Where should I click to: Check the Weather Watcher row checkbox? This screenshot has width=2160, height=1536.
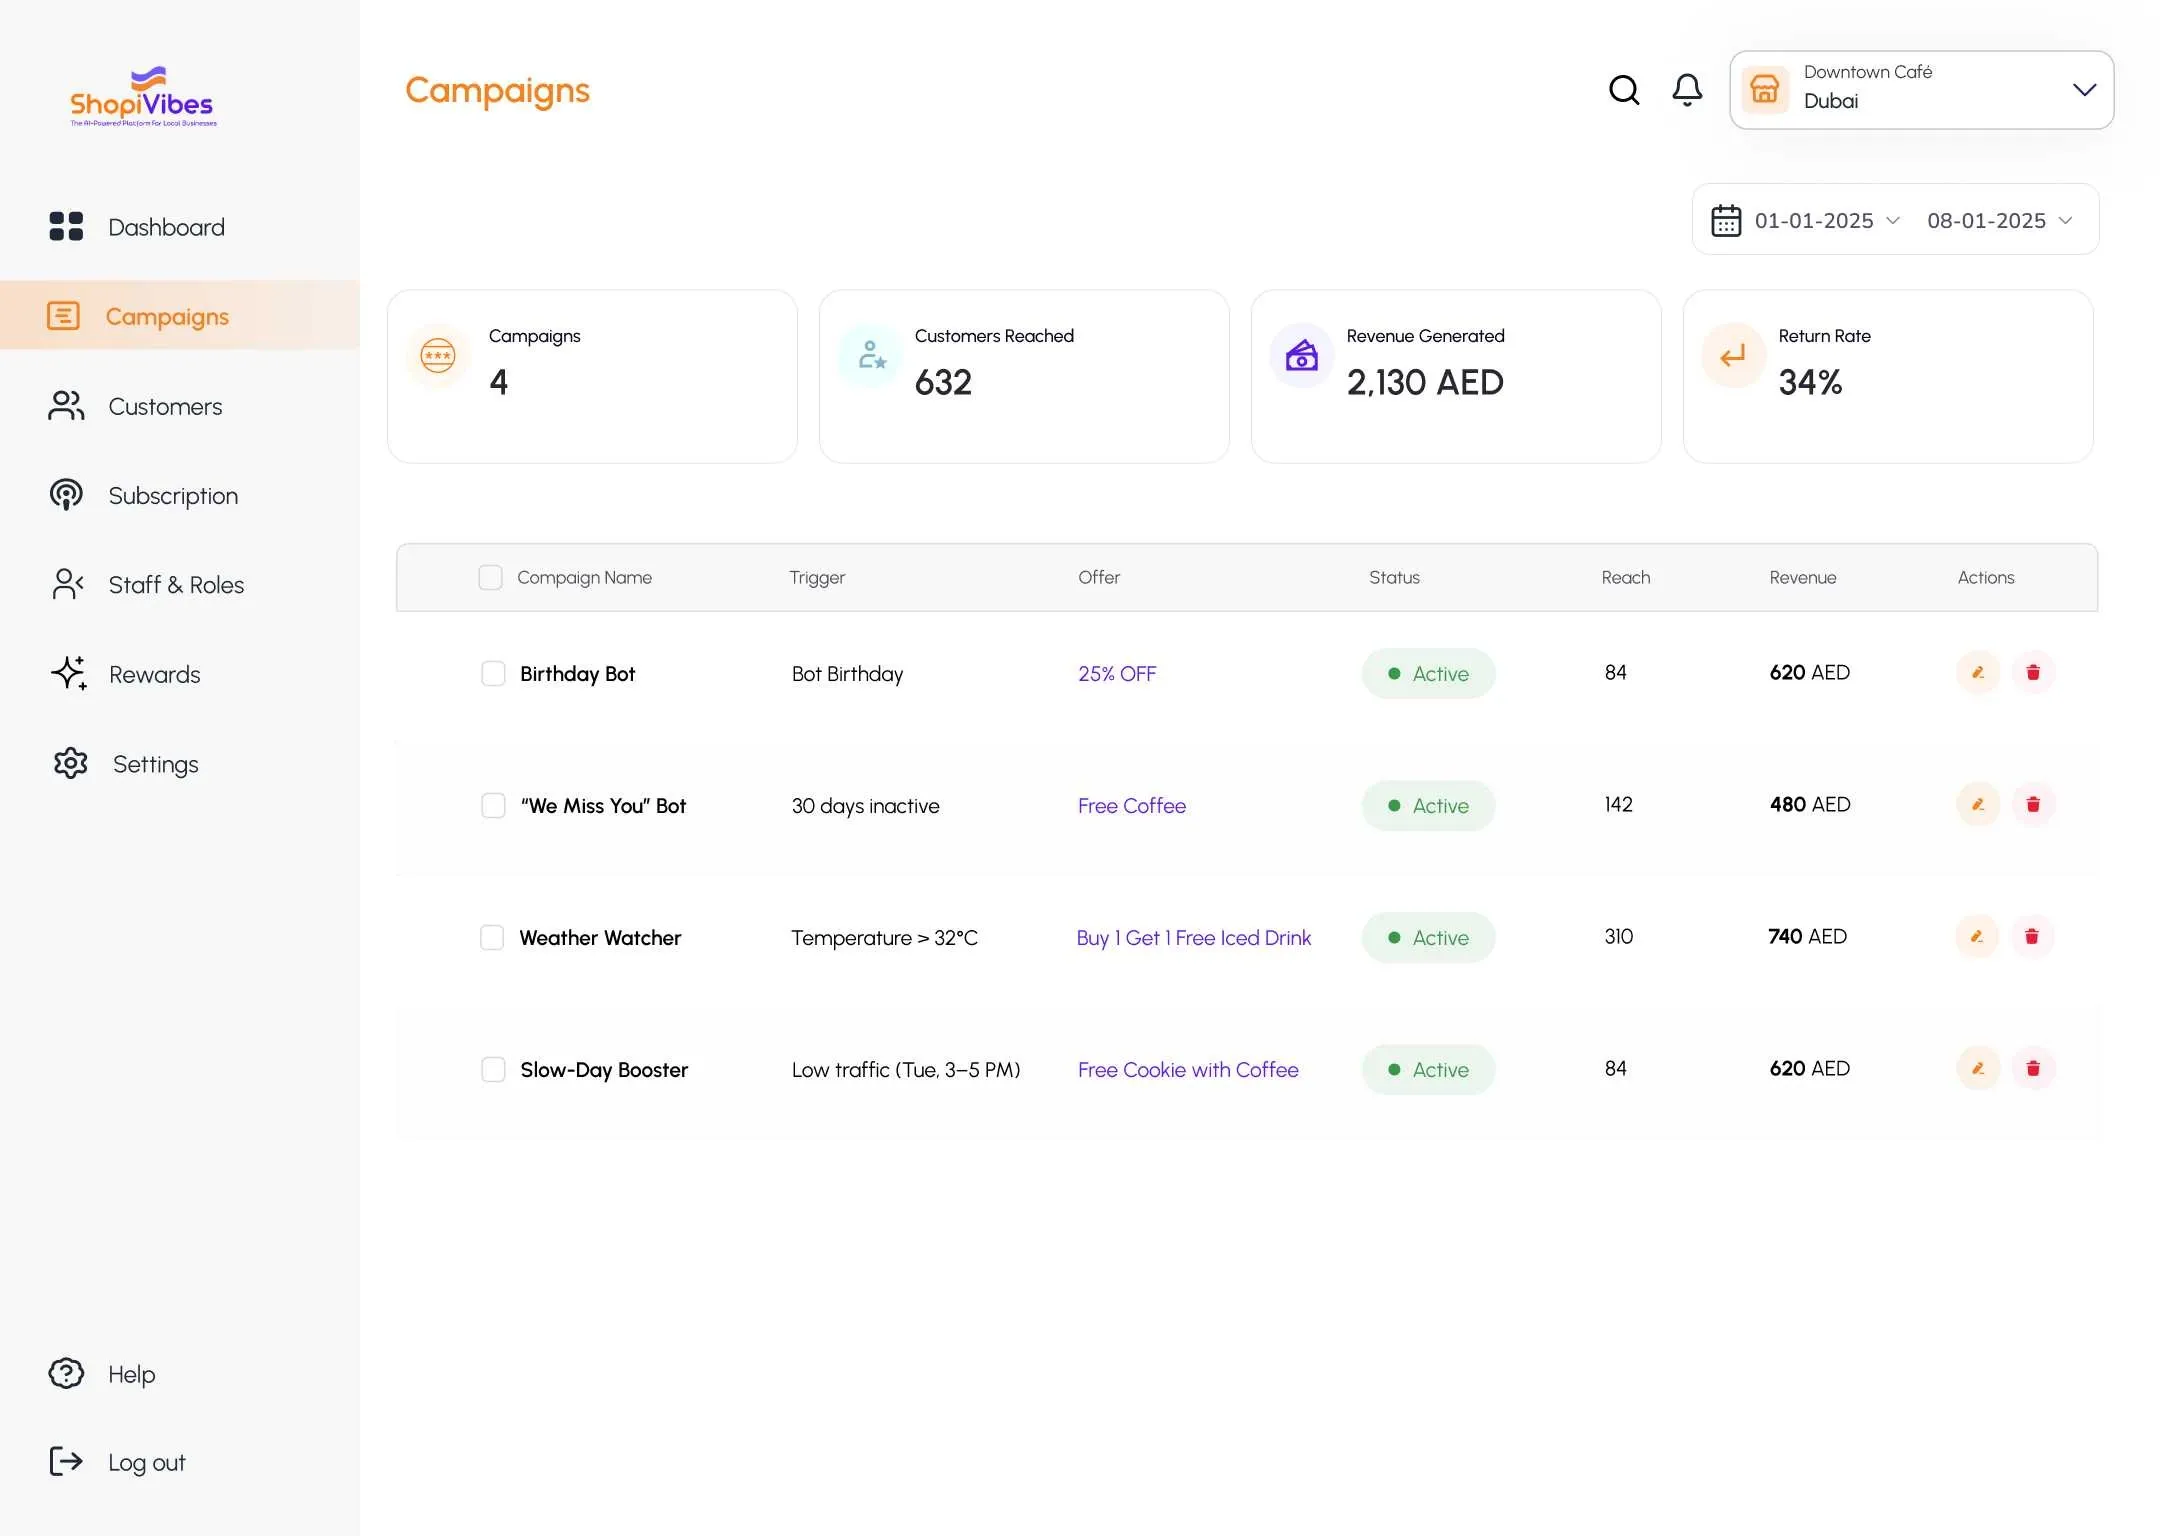tap(492, 937)
